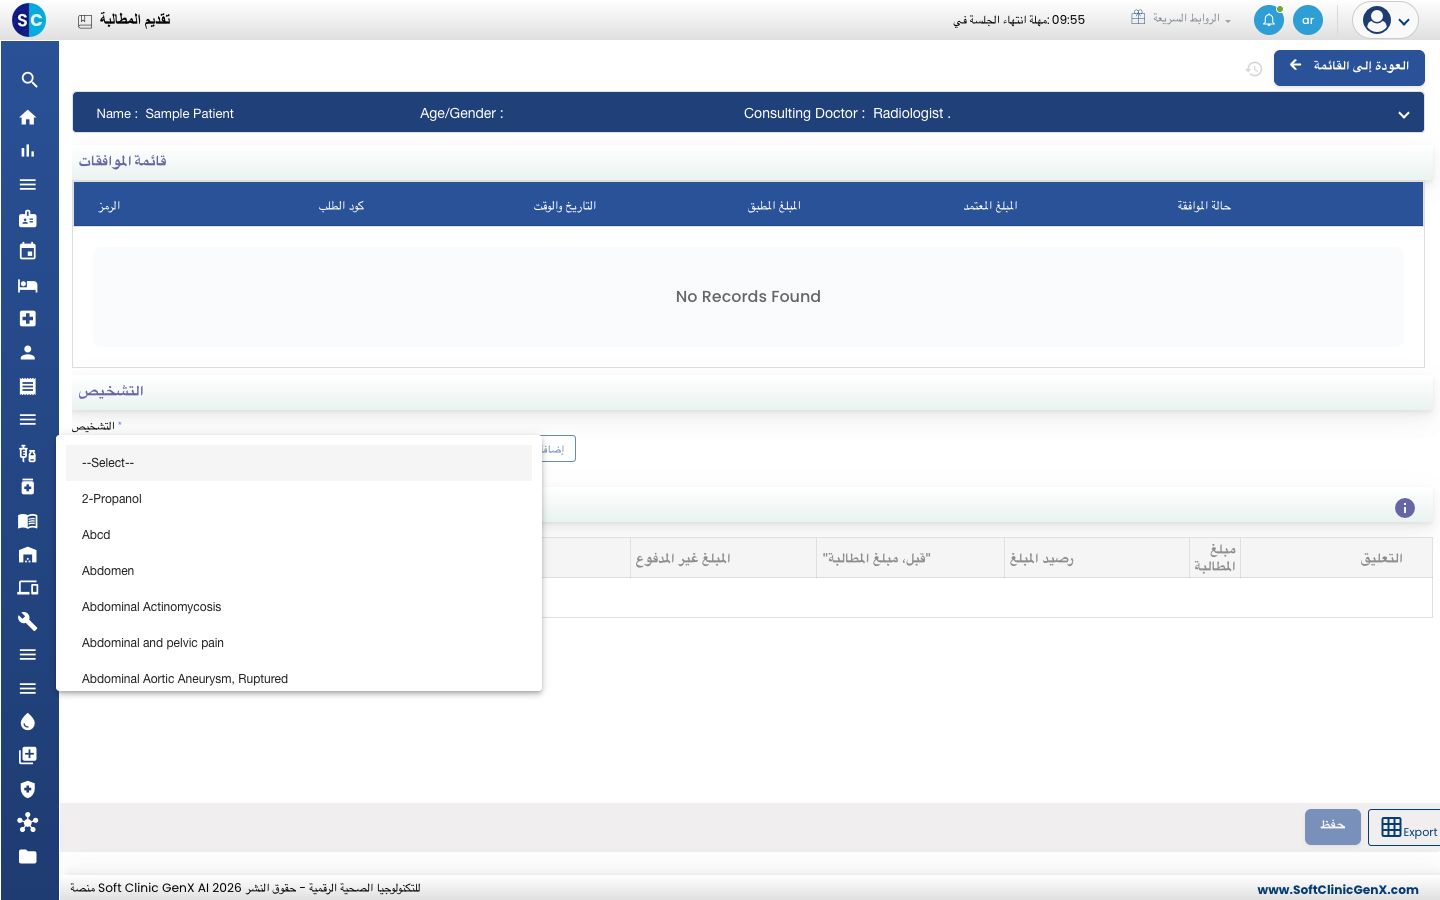
Task: Select '2-Propanol' from diagnosis list
Action: pos(299,499)
